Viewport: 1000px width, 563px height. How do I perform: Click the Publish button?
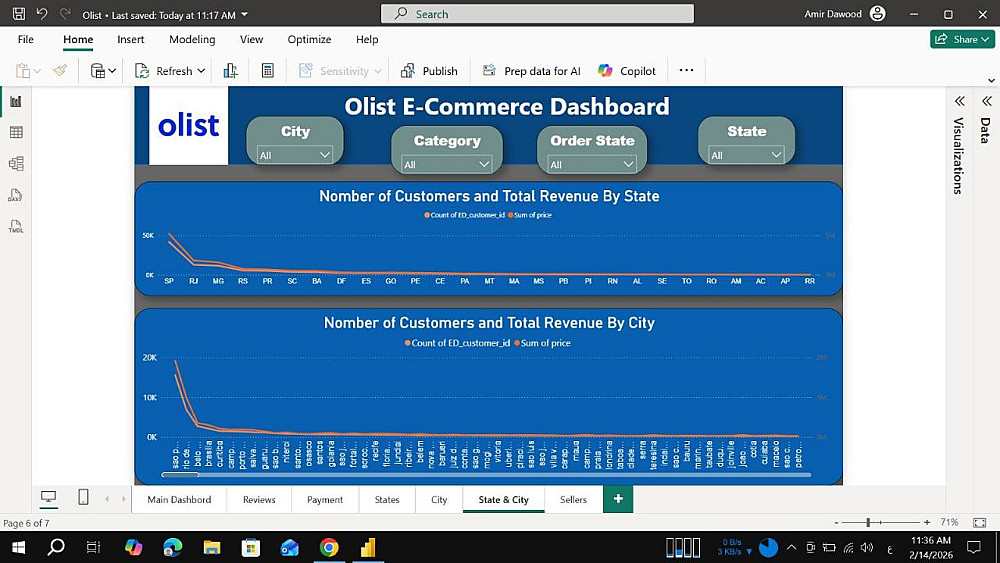[429, 71]
